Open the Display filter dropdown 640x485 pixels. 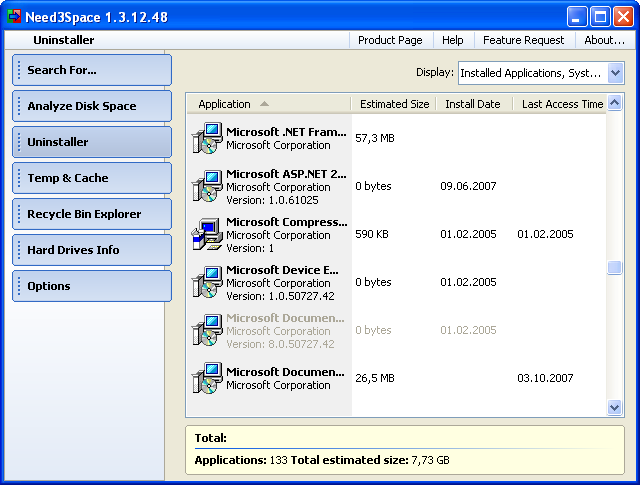(615, 73)
